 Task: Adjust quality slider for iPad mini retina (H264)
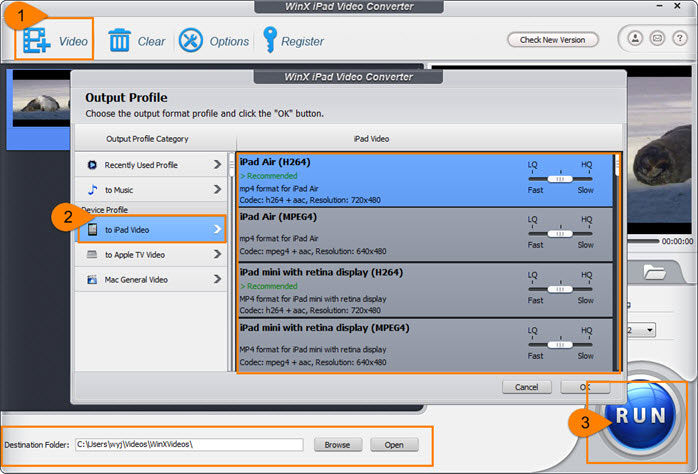pyautogui.click(x=560, y=289)
